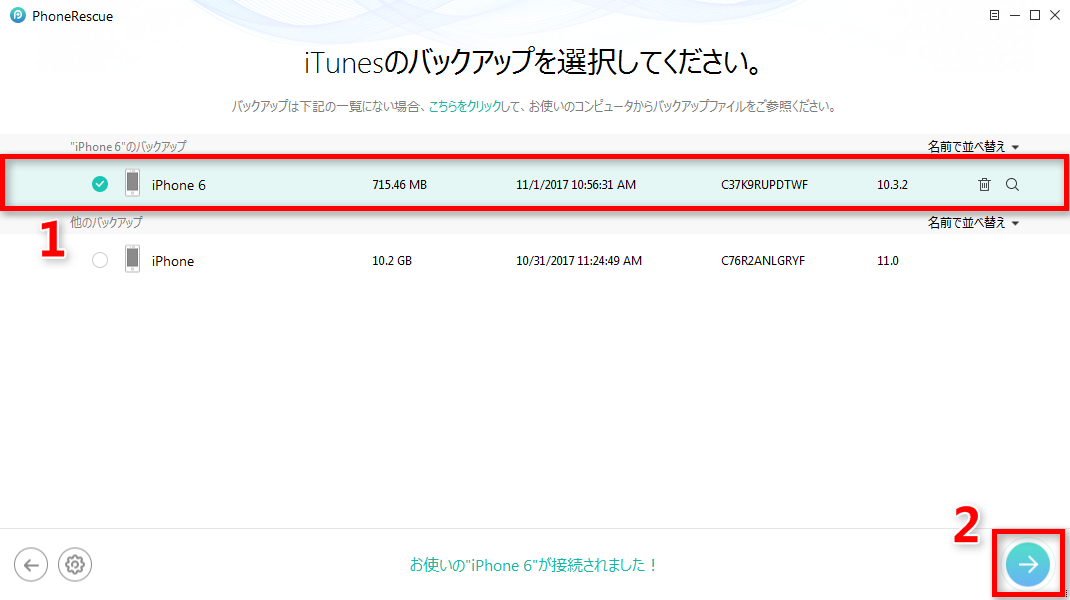The image size is (1070, 600).
Task: Click the こちらをクリック link
Action: pyautogui.click(x=465, y=106)
